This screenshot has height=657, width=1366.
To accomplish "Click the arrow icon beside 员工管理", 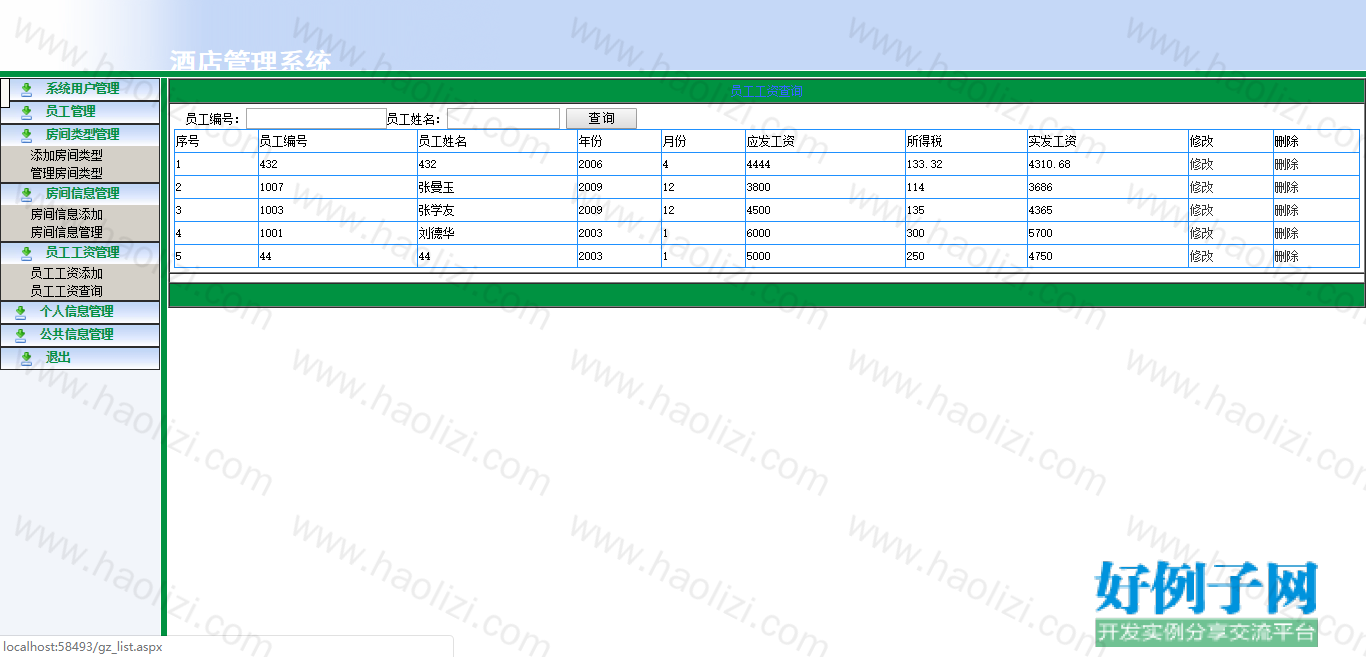I will click(27, 112).
